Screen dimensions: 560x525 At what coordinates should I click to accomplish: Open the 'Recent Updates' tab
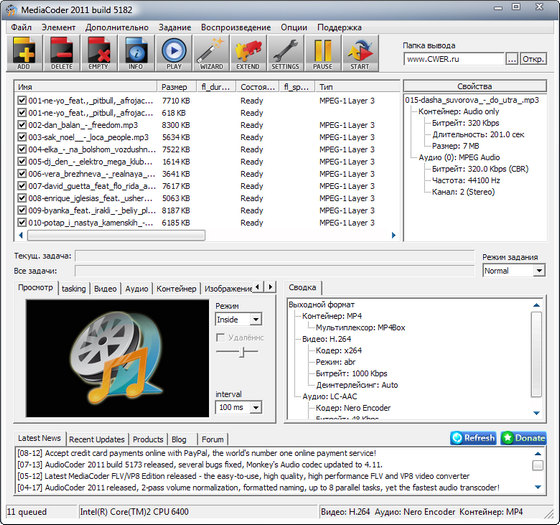point(97,439)
